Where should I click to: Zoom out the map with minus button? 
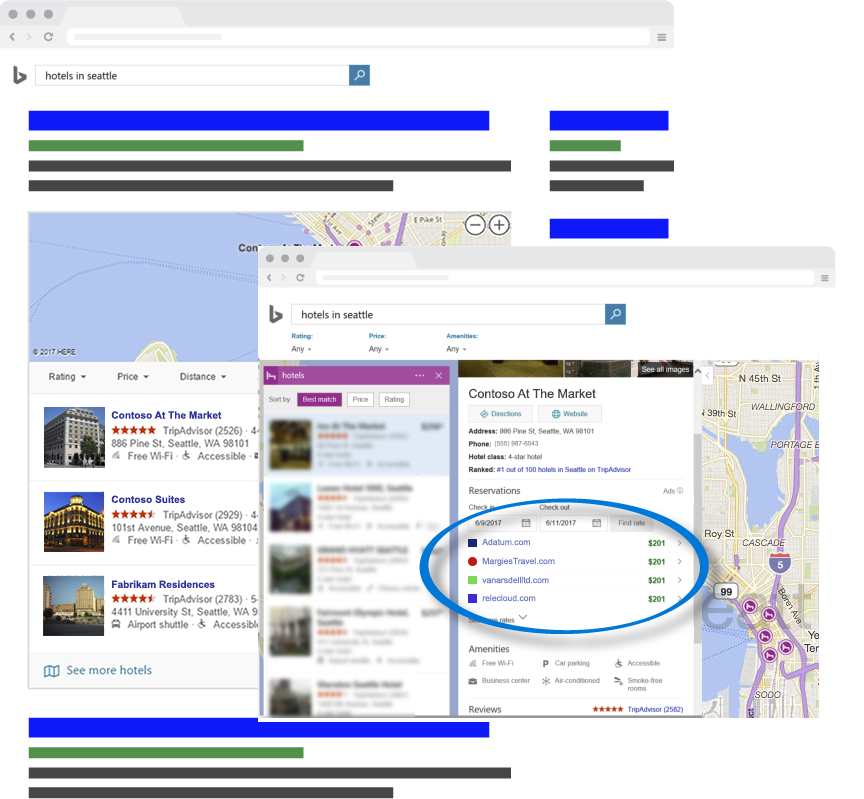tap(475, 225)
